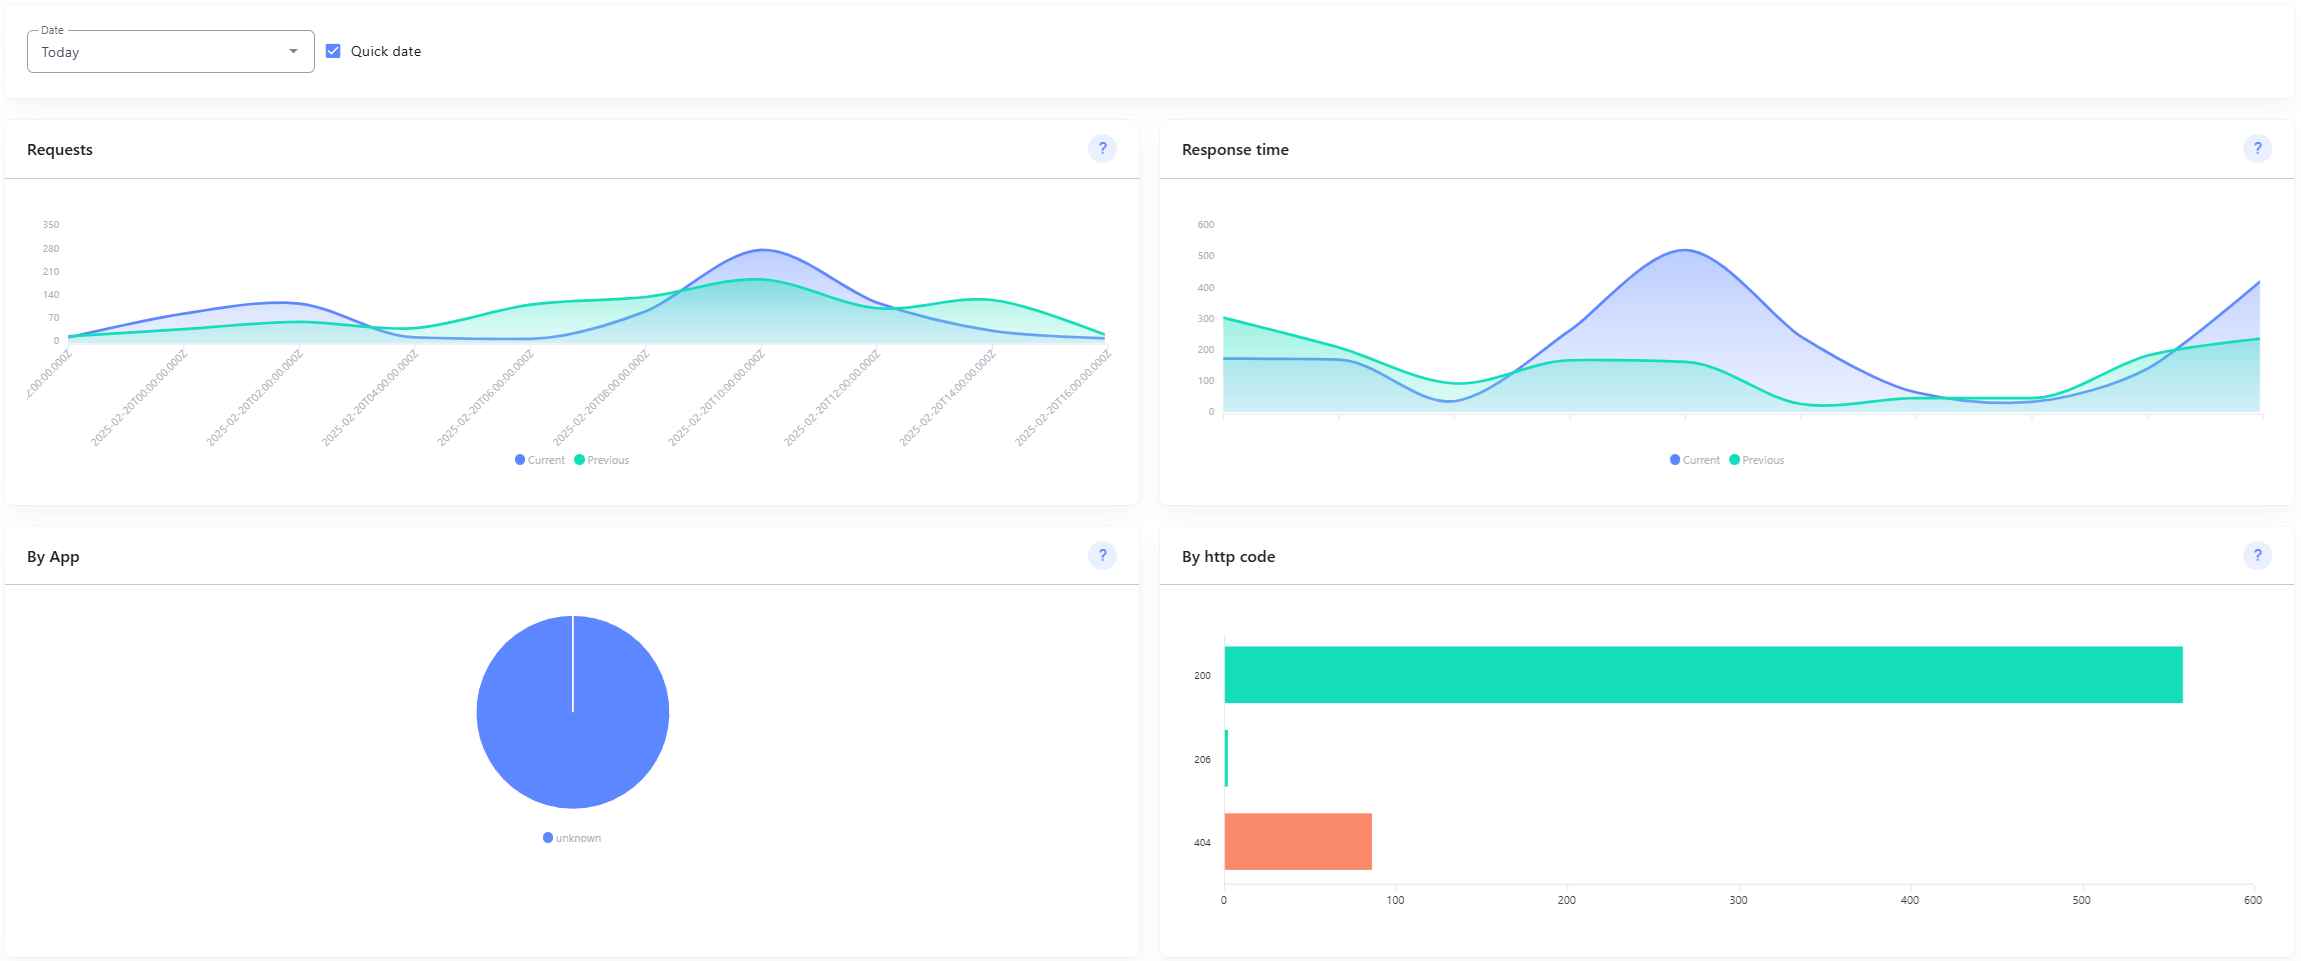Click the 2025-02-20T02:00:00.000Z axis label

tap(254, 398)
